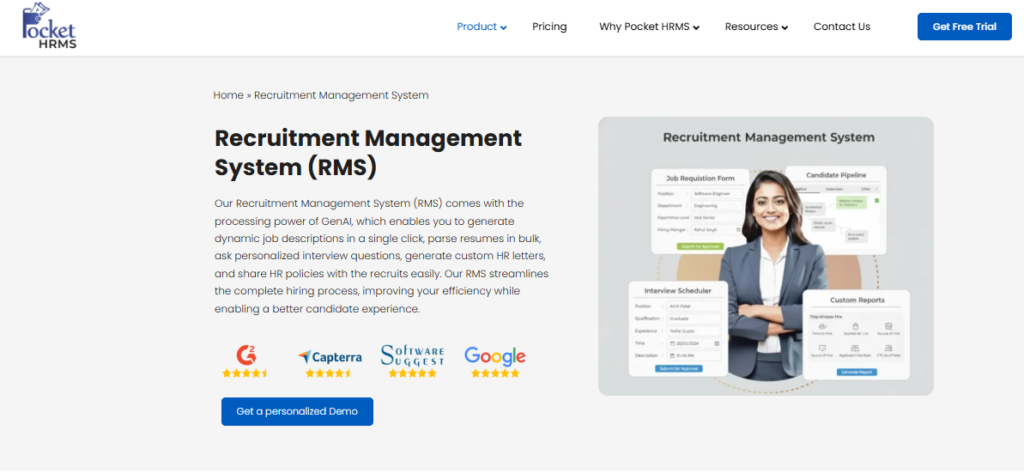The width and height of the screenshot is (1024, 473).
Task: Open the Pricing menu item
Action: pyautogui.click(x=549, y=27)
